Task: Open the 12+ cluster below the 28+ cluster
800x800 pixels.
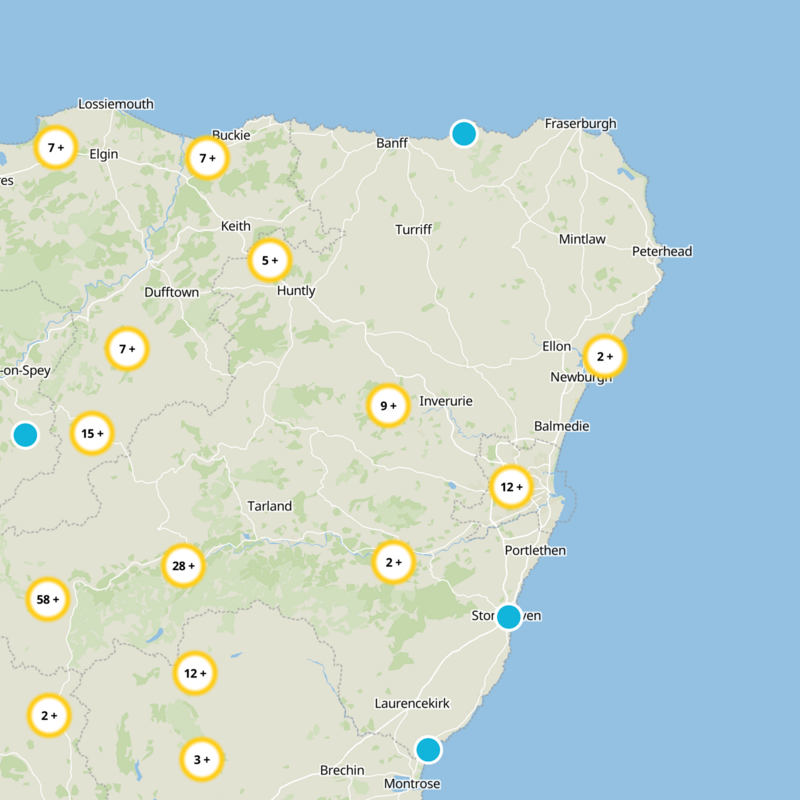Action: (x=195, y=673)
